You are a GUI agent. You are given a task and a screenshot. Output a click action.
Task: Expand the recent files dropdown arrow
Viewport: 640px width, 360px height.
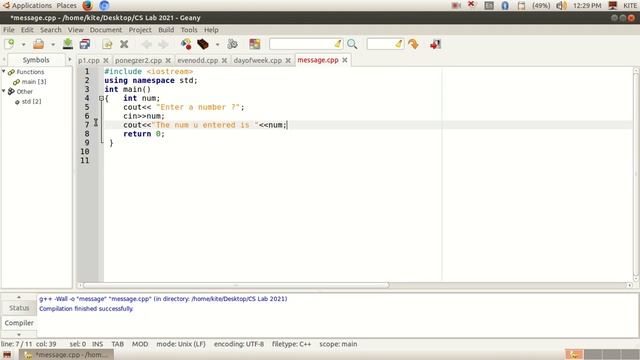53,44
